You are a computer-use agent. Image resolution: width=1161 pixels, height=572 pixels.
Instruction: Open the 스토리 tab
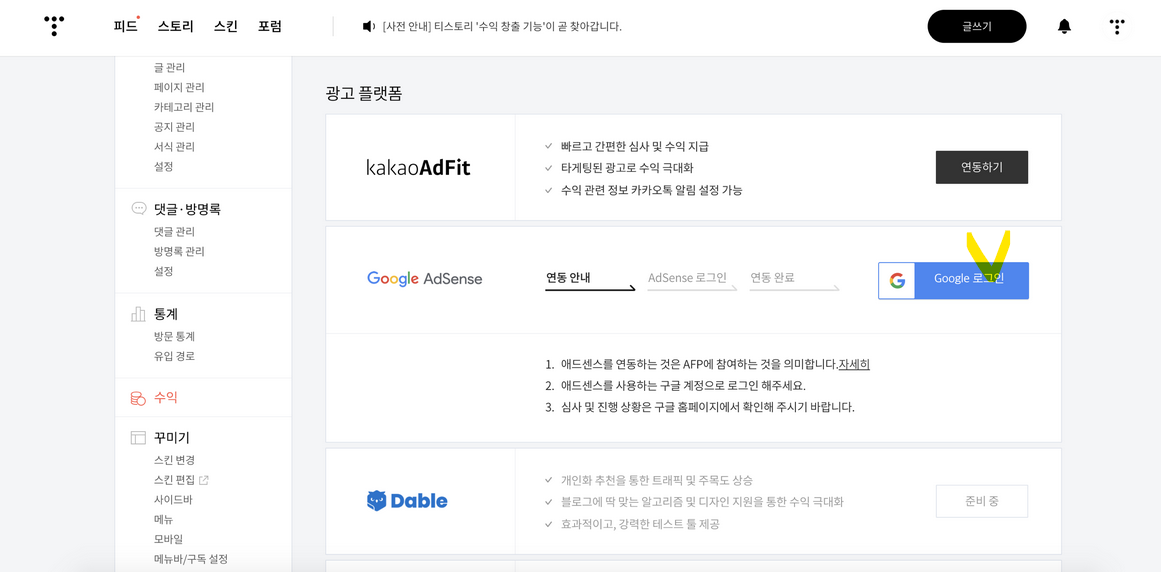(175, 27)
